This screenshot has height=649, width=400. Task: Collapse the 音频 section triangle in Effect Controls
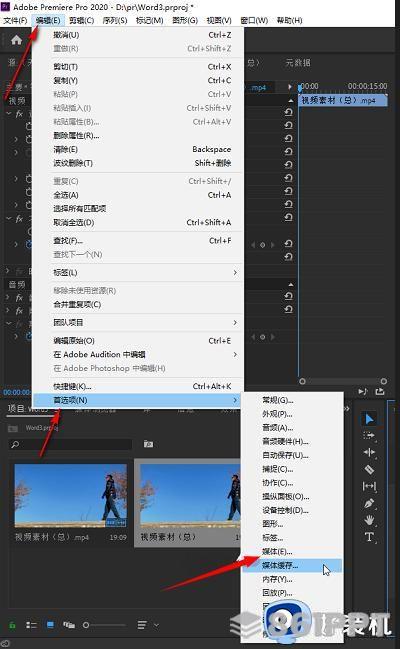pos(291,284)
